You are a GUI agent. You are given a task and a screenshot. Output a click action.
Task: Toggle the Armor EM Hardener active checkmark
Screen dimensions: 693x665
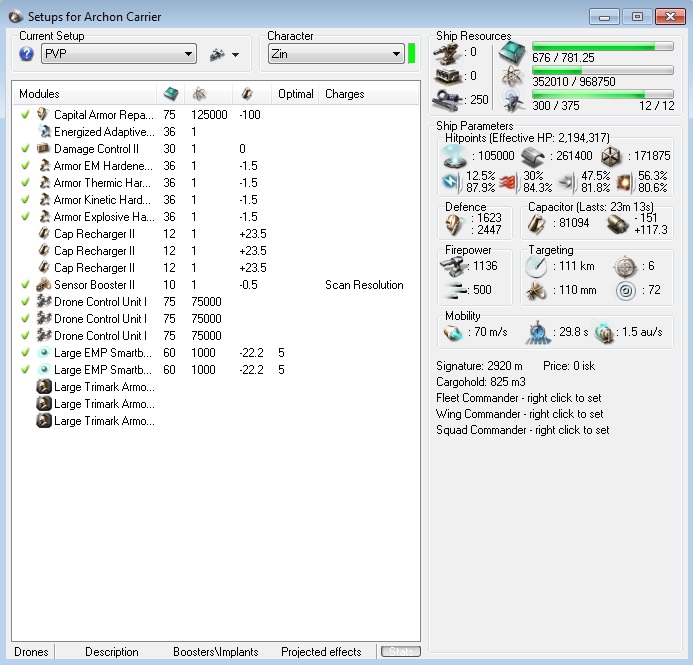point(25,165)
